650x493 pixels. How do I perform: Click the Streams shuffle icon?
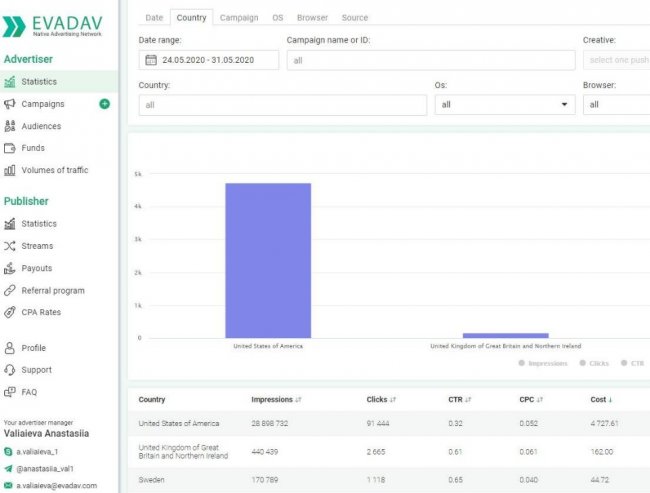pyautogui.click(x=10, y=246)
